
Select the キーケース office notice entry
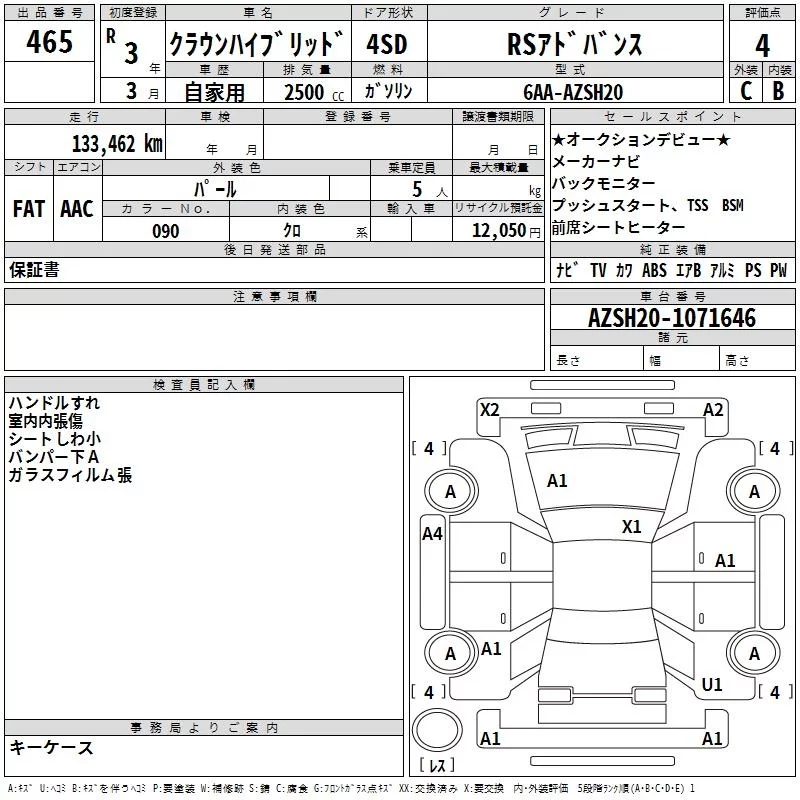click(x=51, y=747)
